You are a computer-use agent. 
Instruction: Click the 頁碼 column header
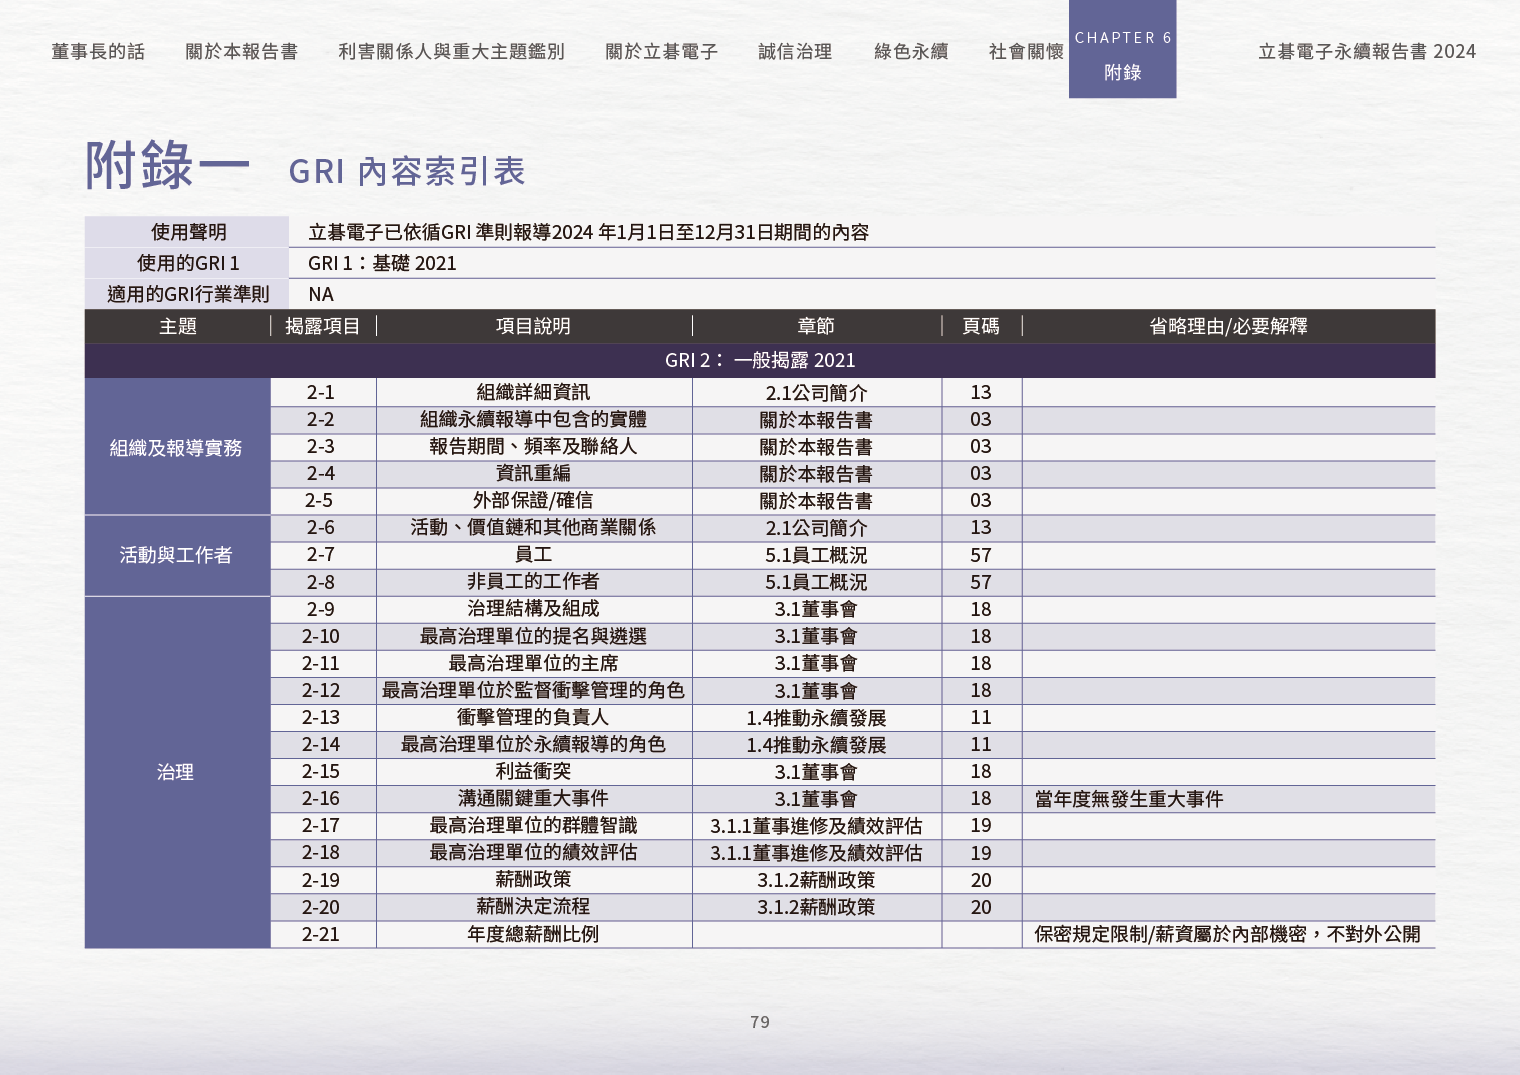click(x=981, y=326)
